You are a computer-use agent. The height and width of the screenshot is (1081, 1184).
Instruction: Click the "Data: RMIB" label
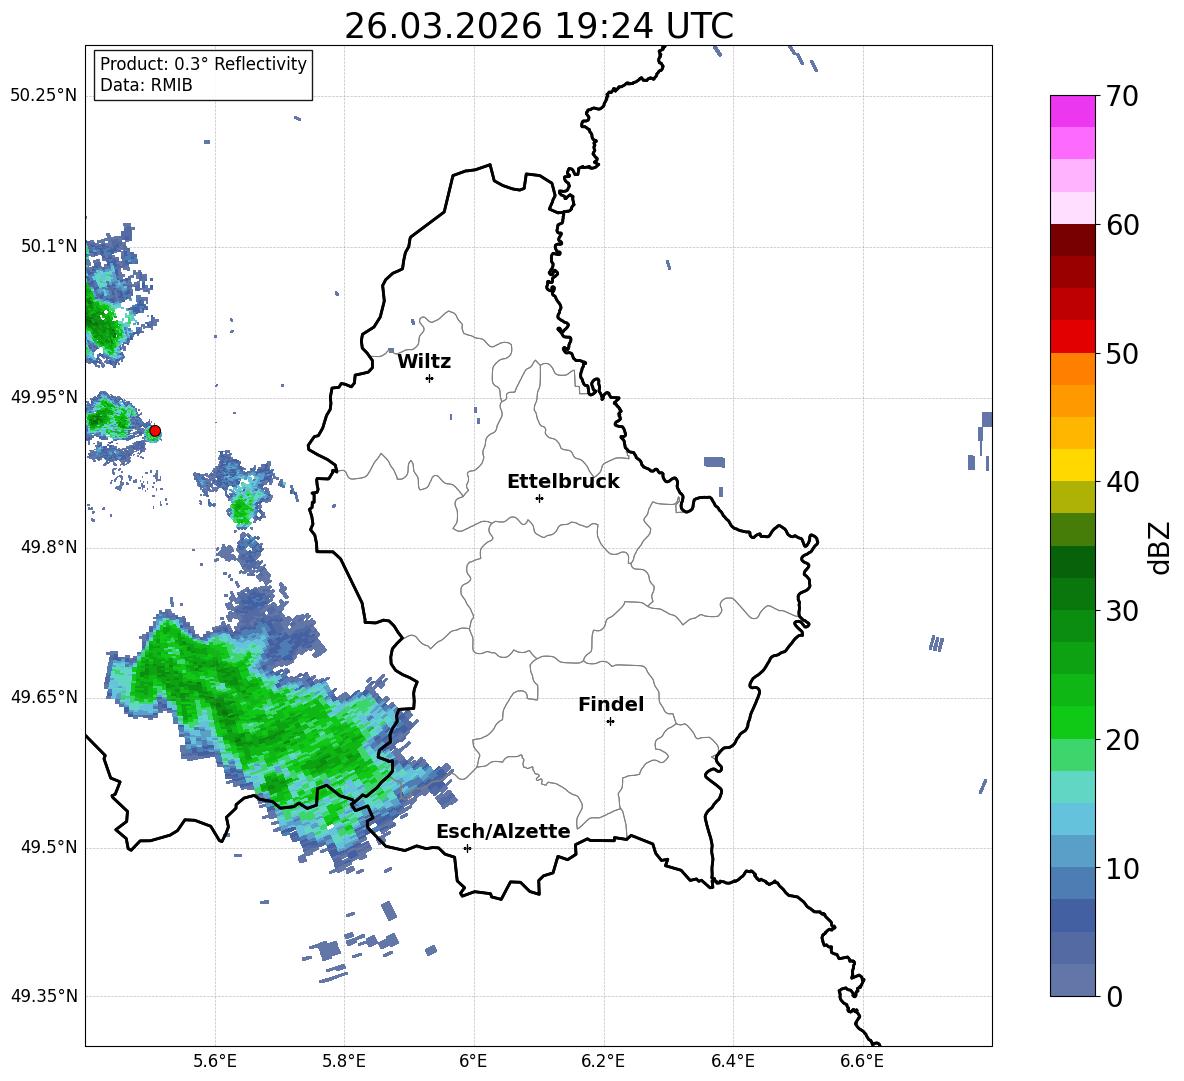point(146,85)
